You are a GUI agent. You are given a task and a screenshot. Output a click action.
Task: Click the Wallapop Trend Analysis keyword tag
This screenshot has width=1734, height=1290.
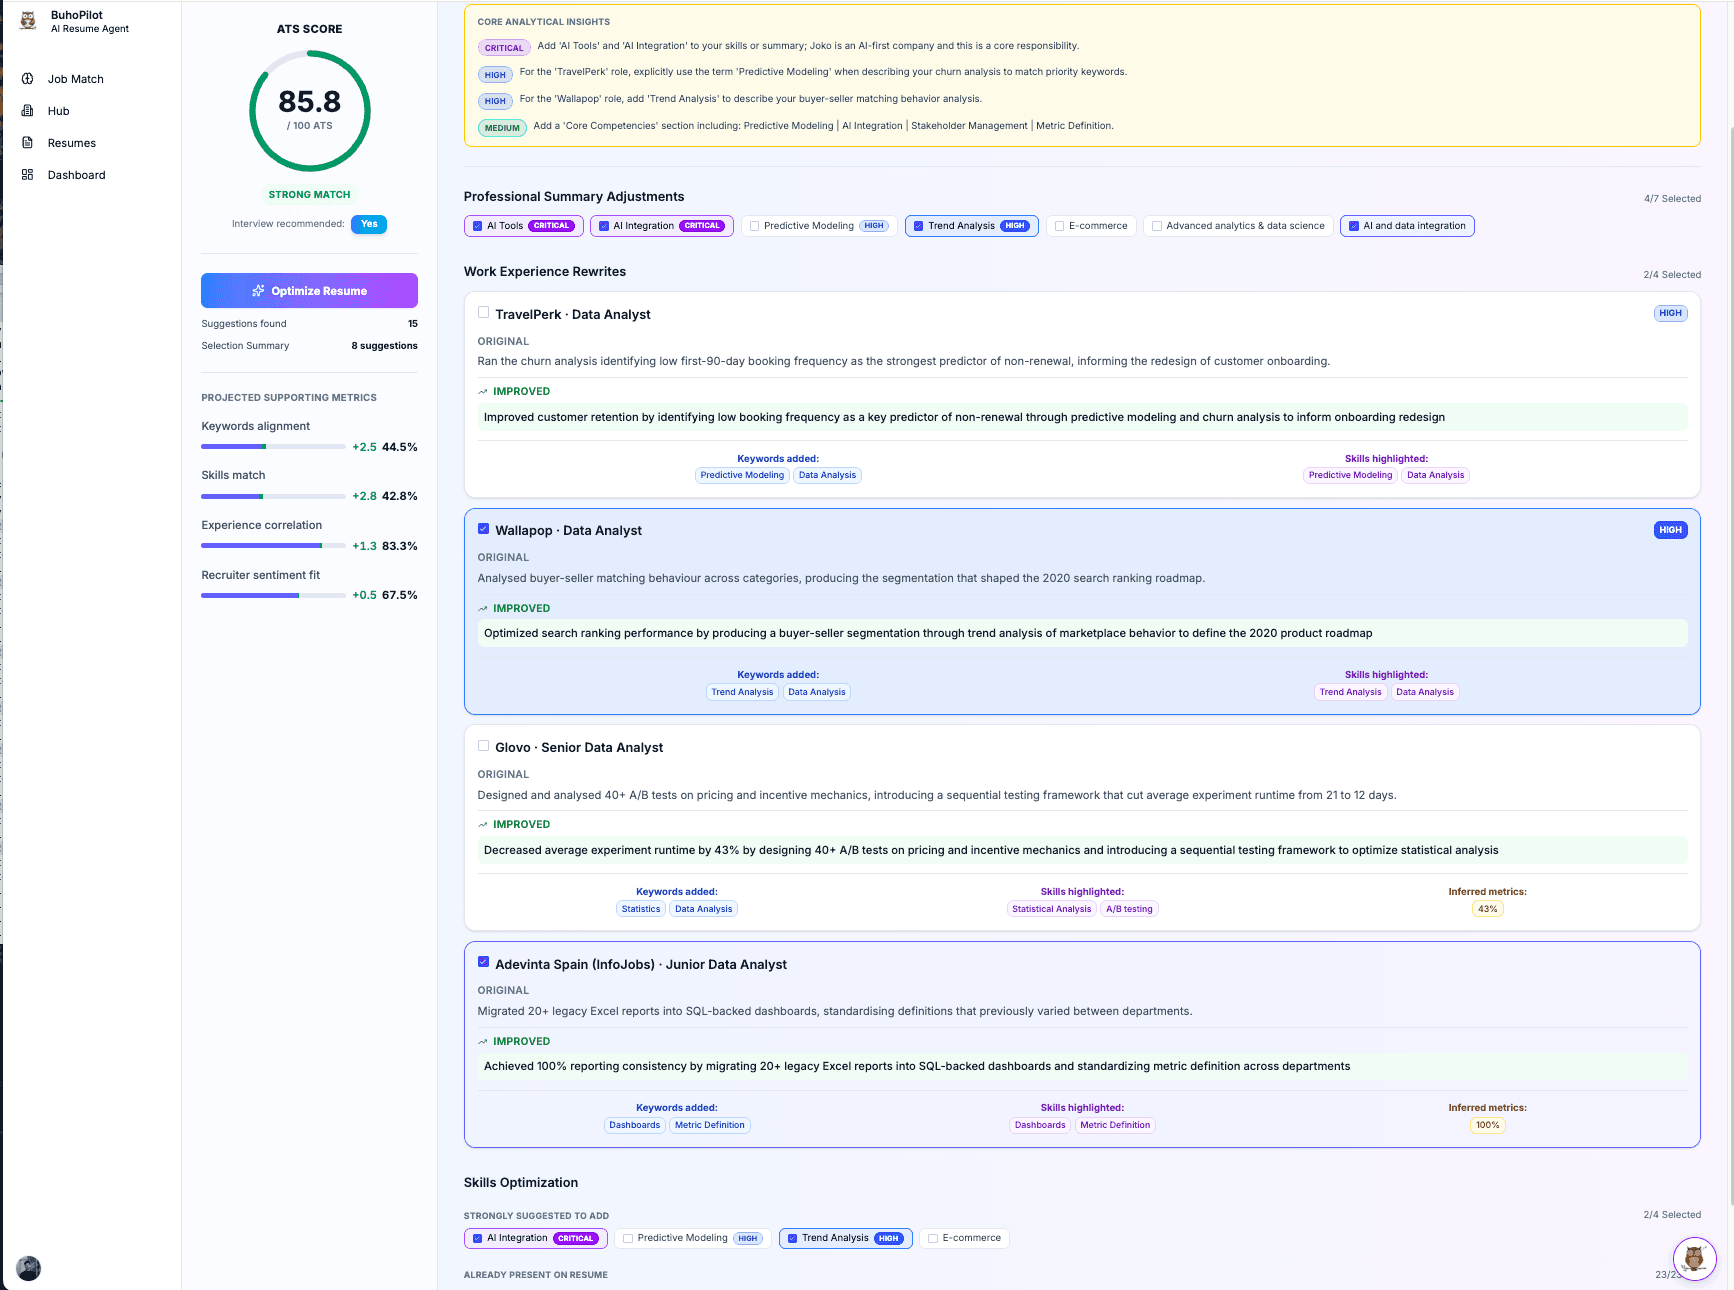[x=742, y=692]
